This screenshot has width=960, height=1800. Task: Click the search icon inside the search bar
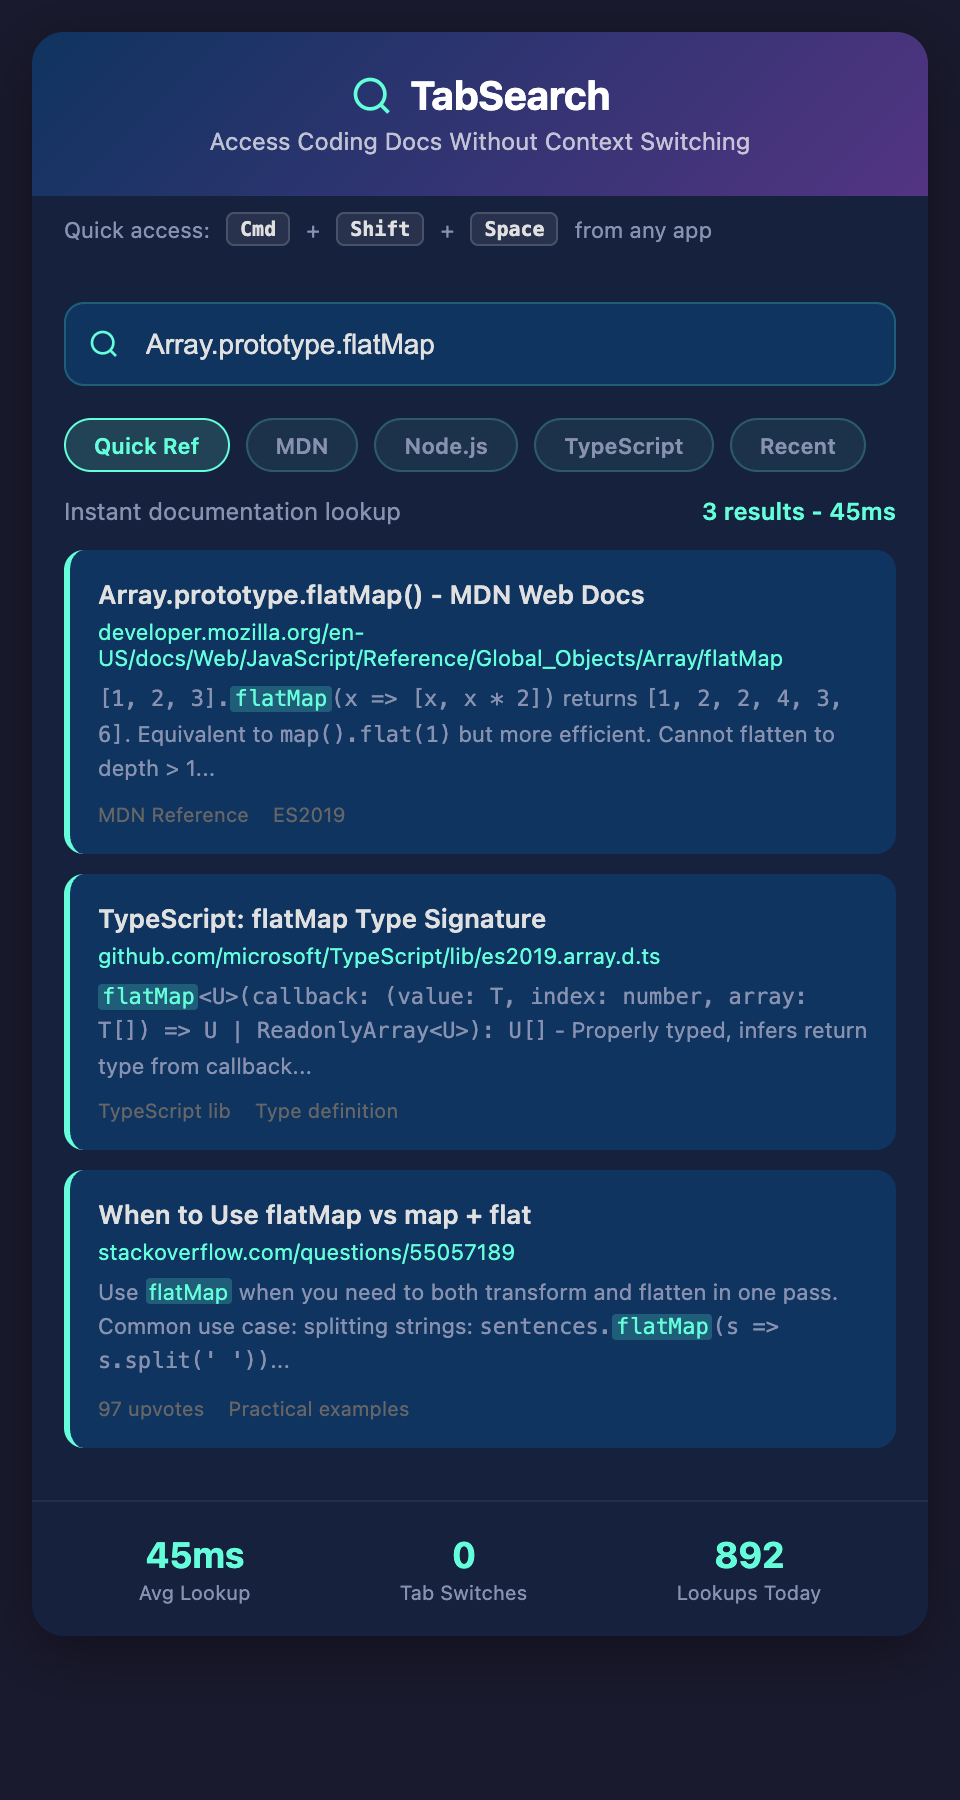(x=104, y=344)
